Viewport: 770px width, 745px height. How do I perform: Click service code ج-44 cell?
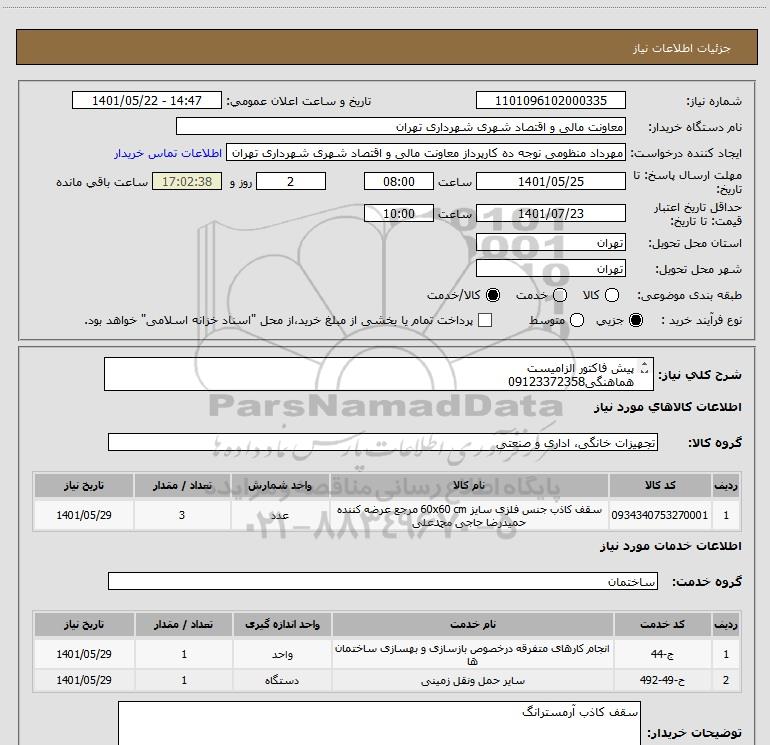(x=662, y=654)
